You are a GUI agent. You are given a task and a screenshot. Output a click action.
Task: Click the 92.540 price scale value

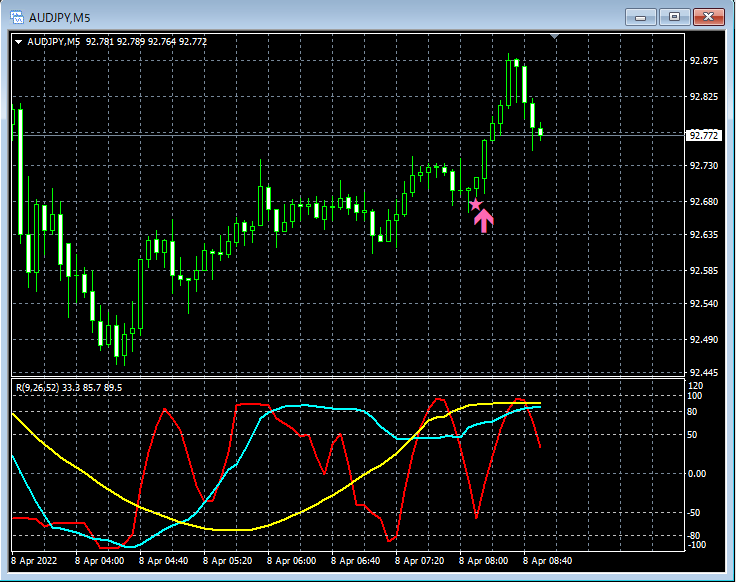click(703, 304)
